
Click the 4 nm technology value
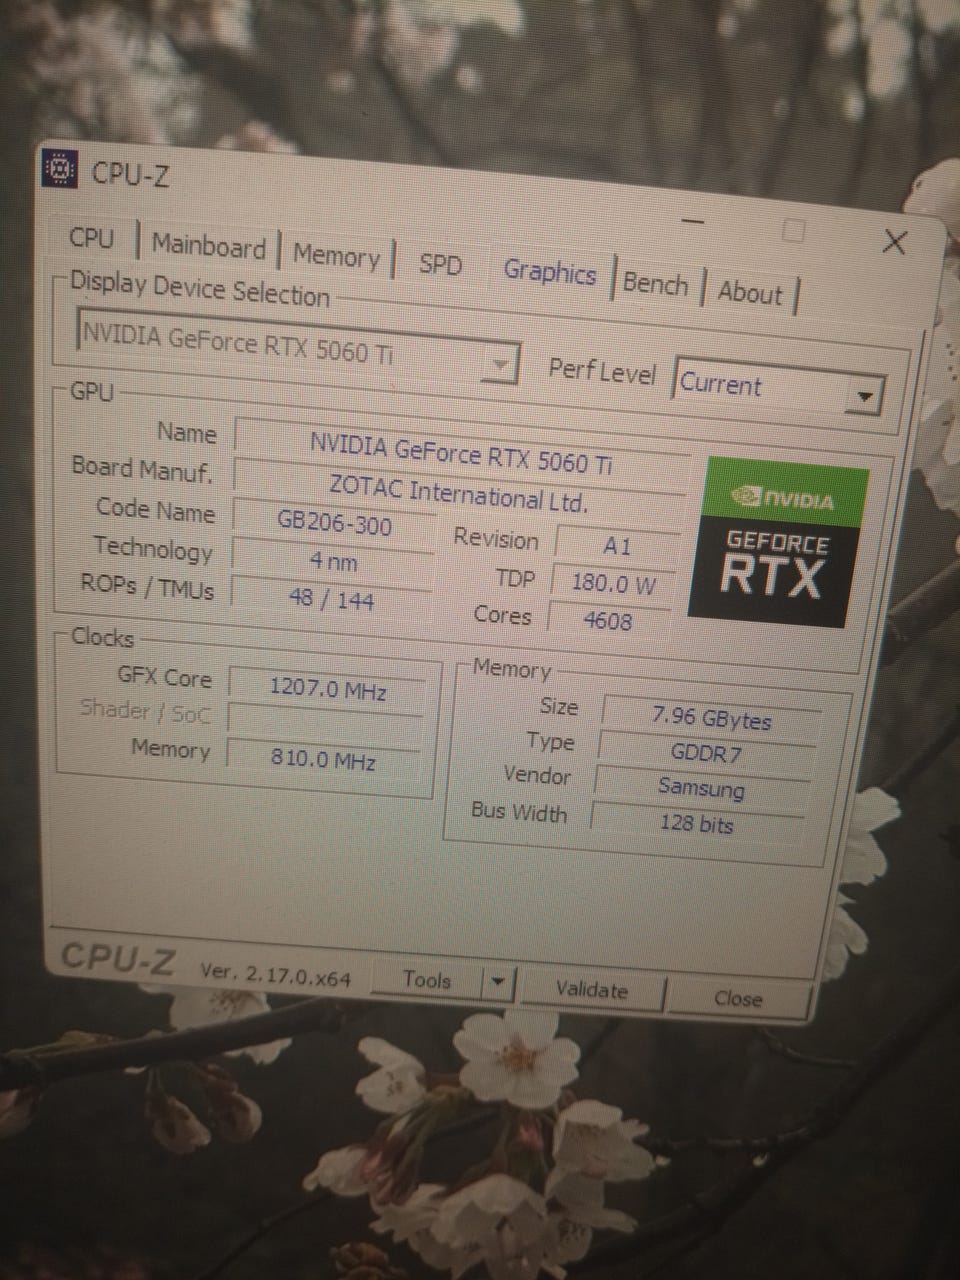[x=333, y=561]
